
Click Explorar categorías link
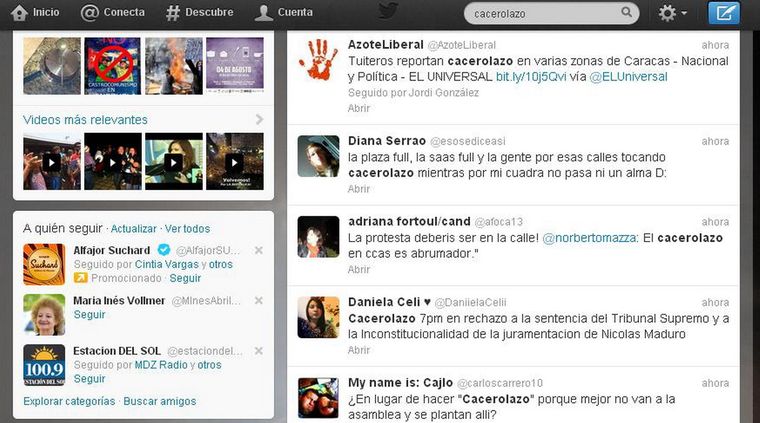pyautogui.click(x=69, y=401)
